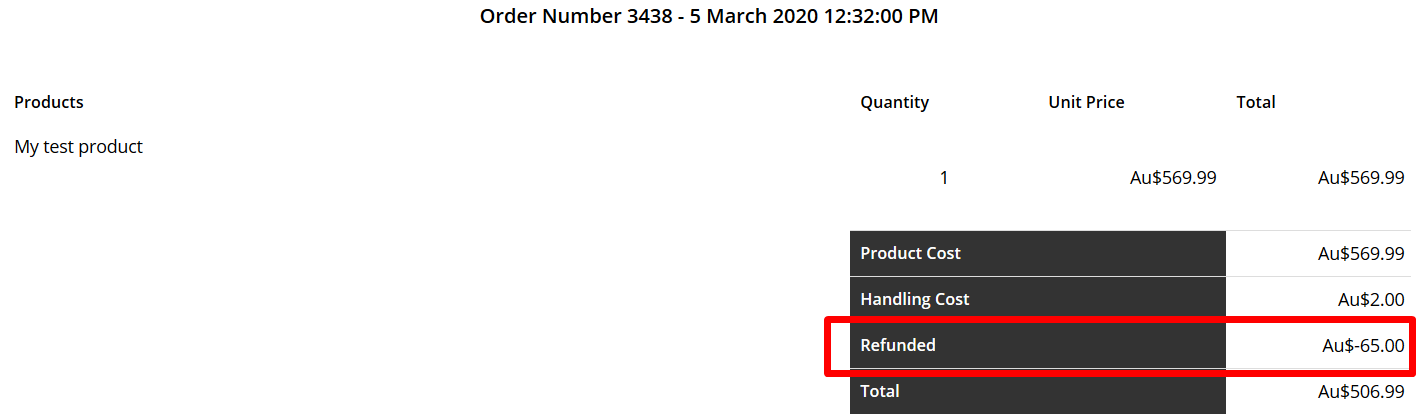Click the final total Au$506.99

pyautogui.click(x=1361, y=391)
